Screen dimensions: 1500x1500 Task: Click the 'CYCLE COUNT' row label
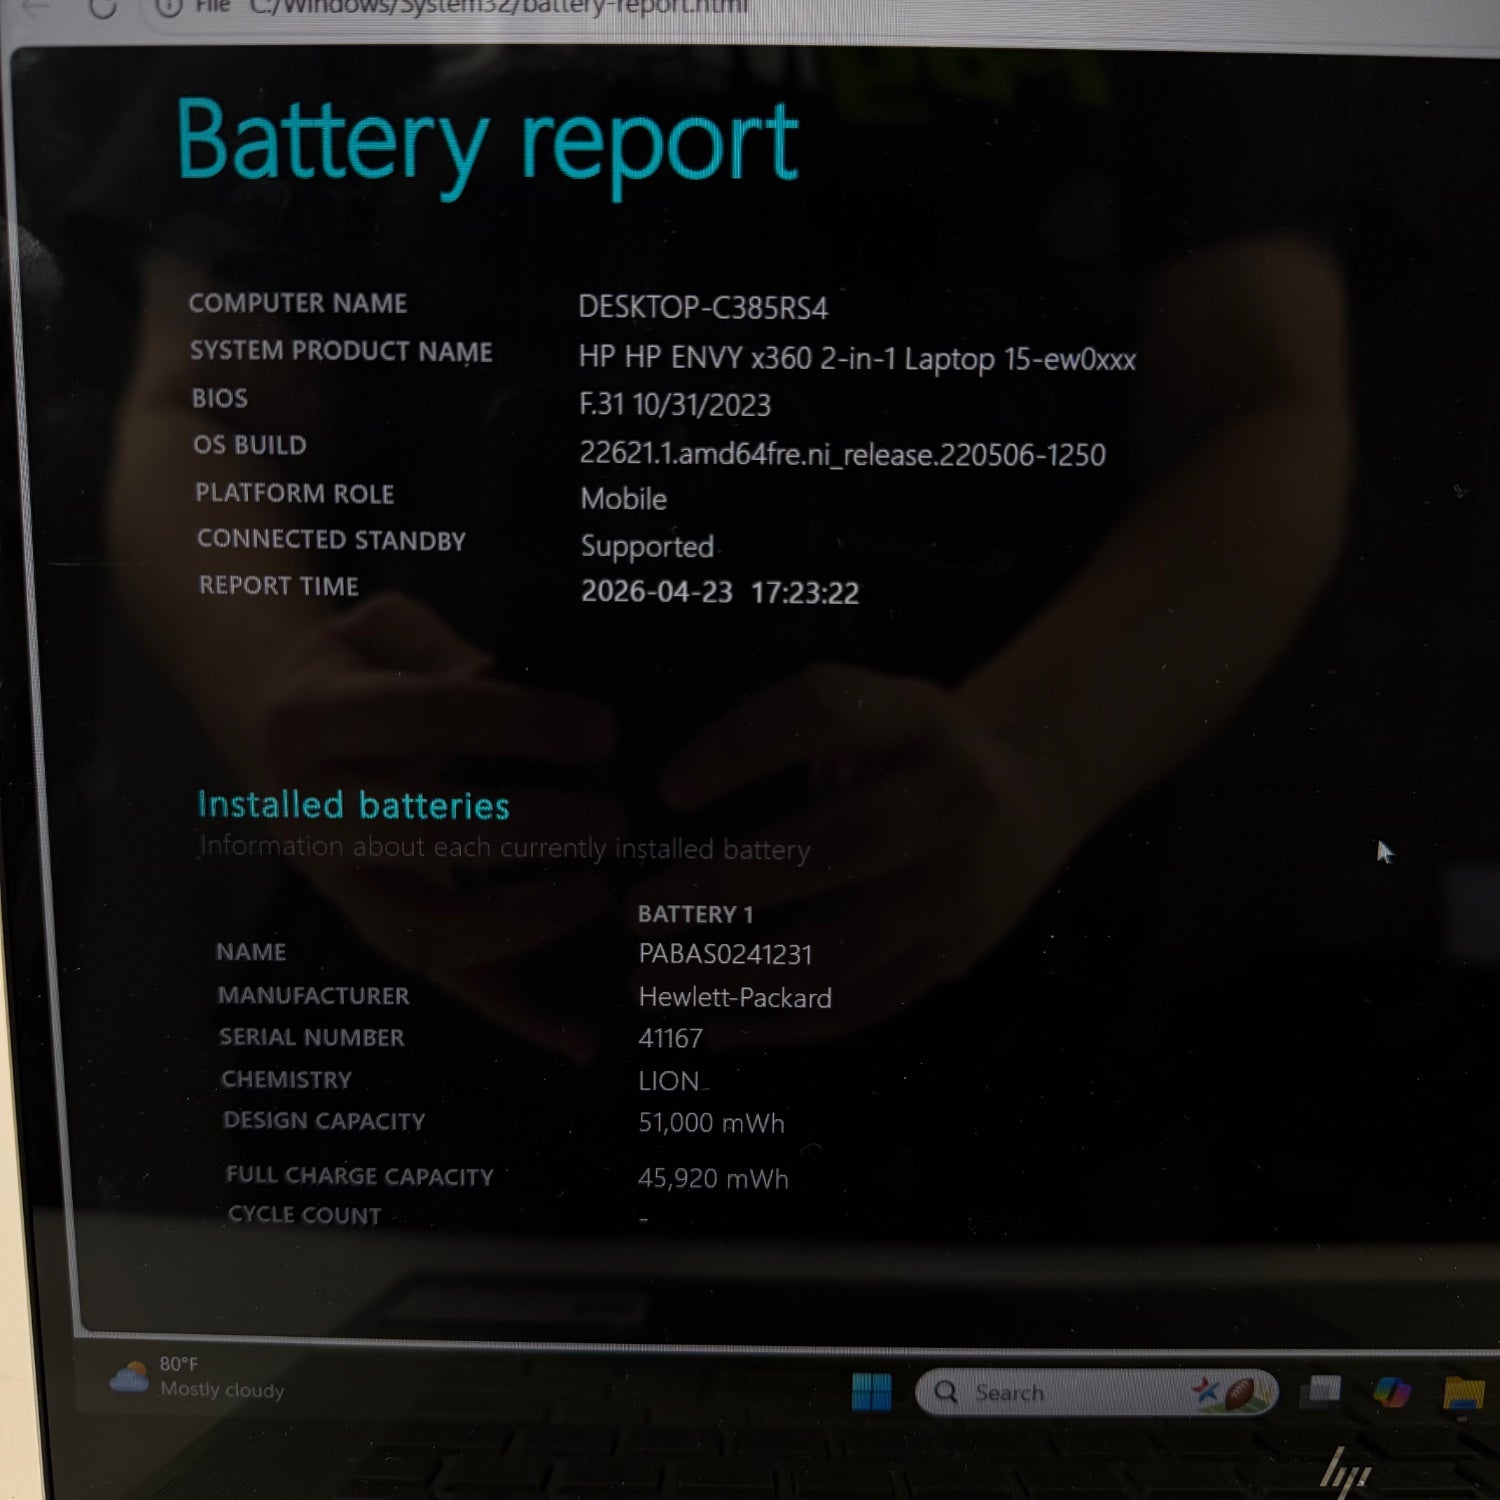(x=305, y=1215)
